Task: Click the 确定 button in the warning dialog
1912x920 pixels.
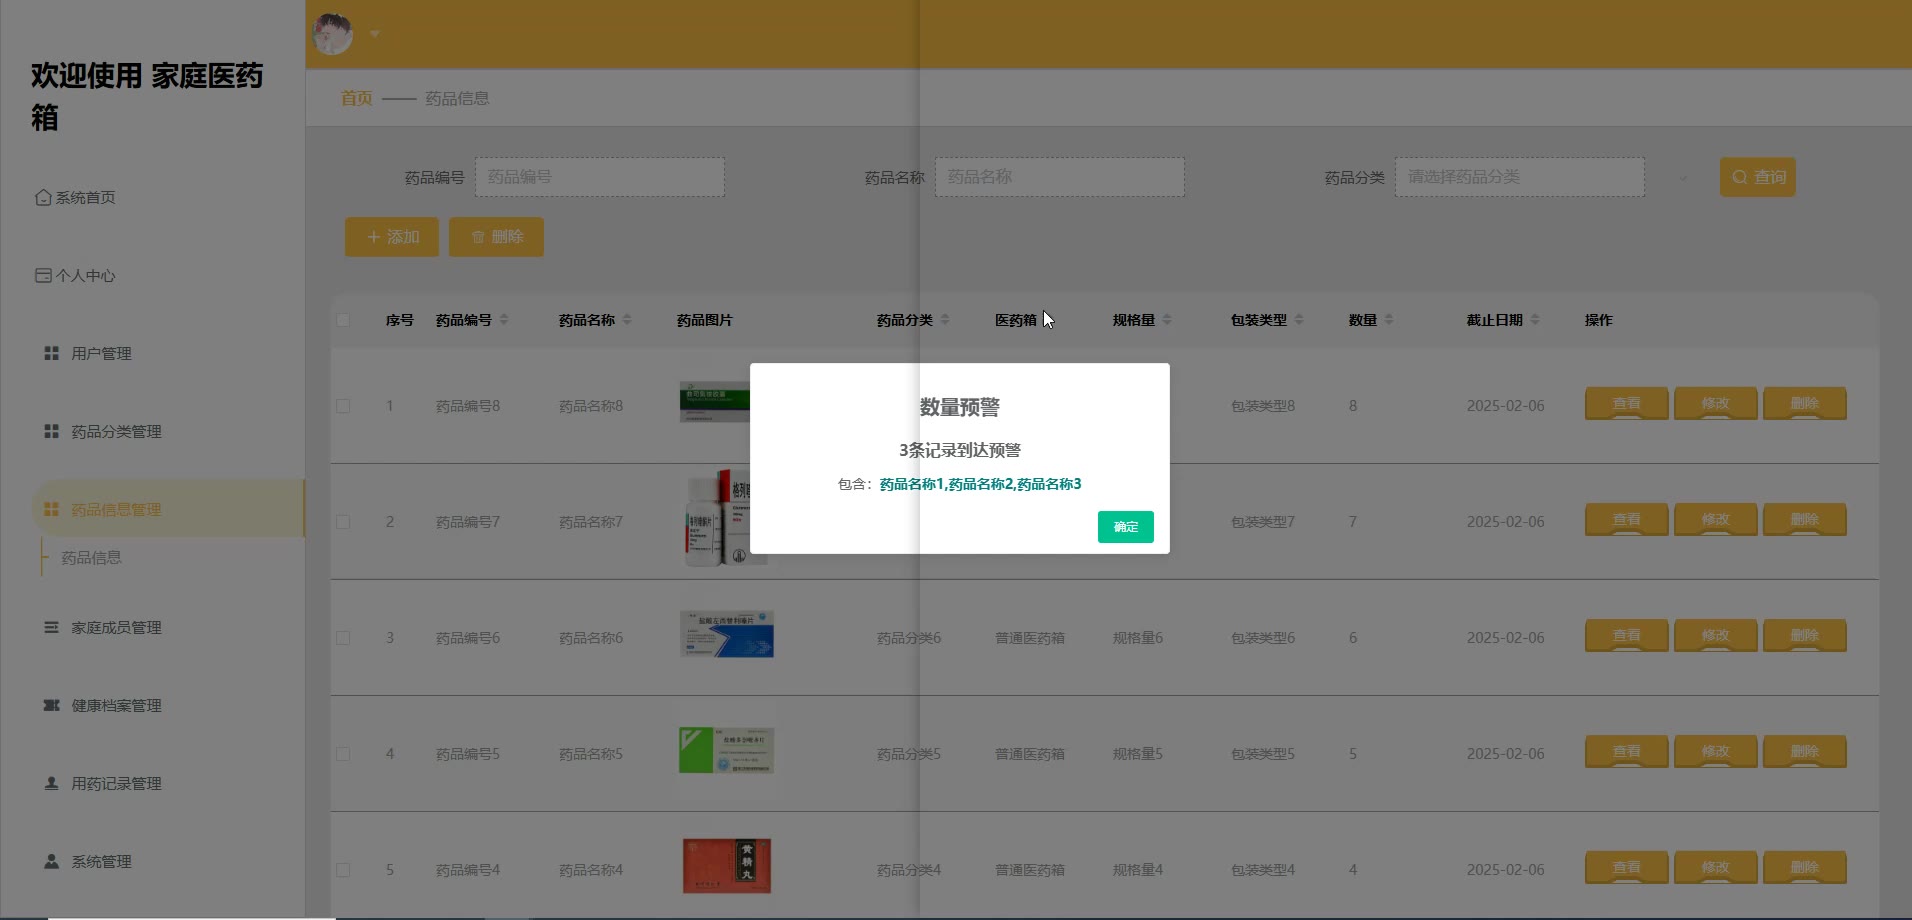Action: click(x=1125, y=527)
